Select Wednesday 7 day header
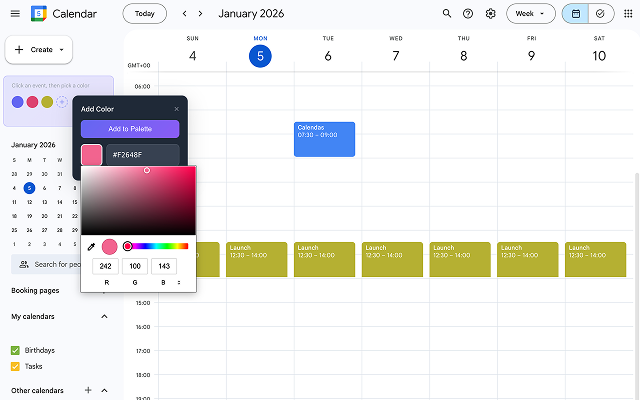This screenshot has width=640, height=400. pos(396,56)
